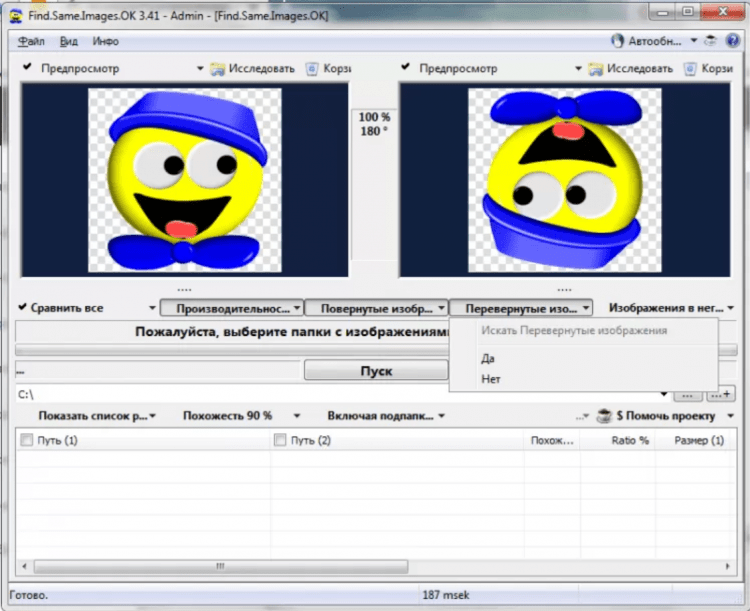Click the left smiley preview image
The image size is (750, 611).
click(185, 180)
